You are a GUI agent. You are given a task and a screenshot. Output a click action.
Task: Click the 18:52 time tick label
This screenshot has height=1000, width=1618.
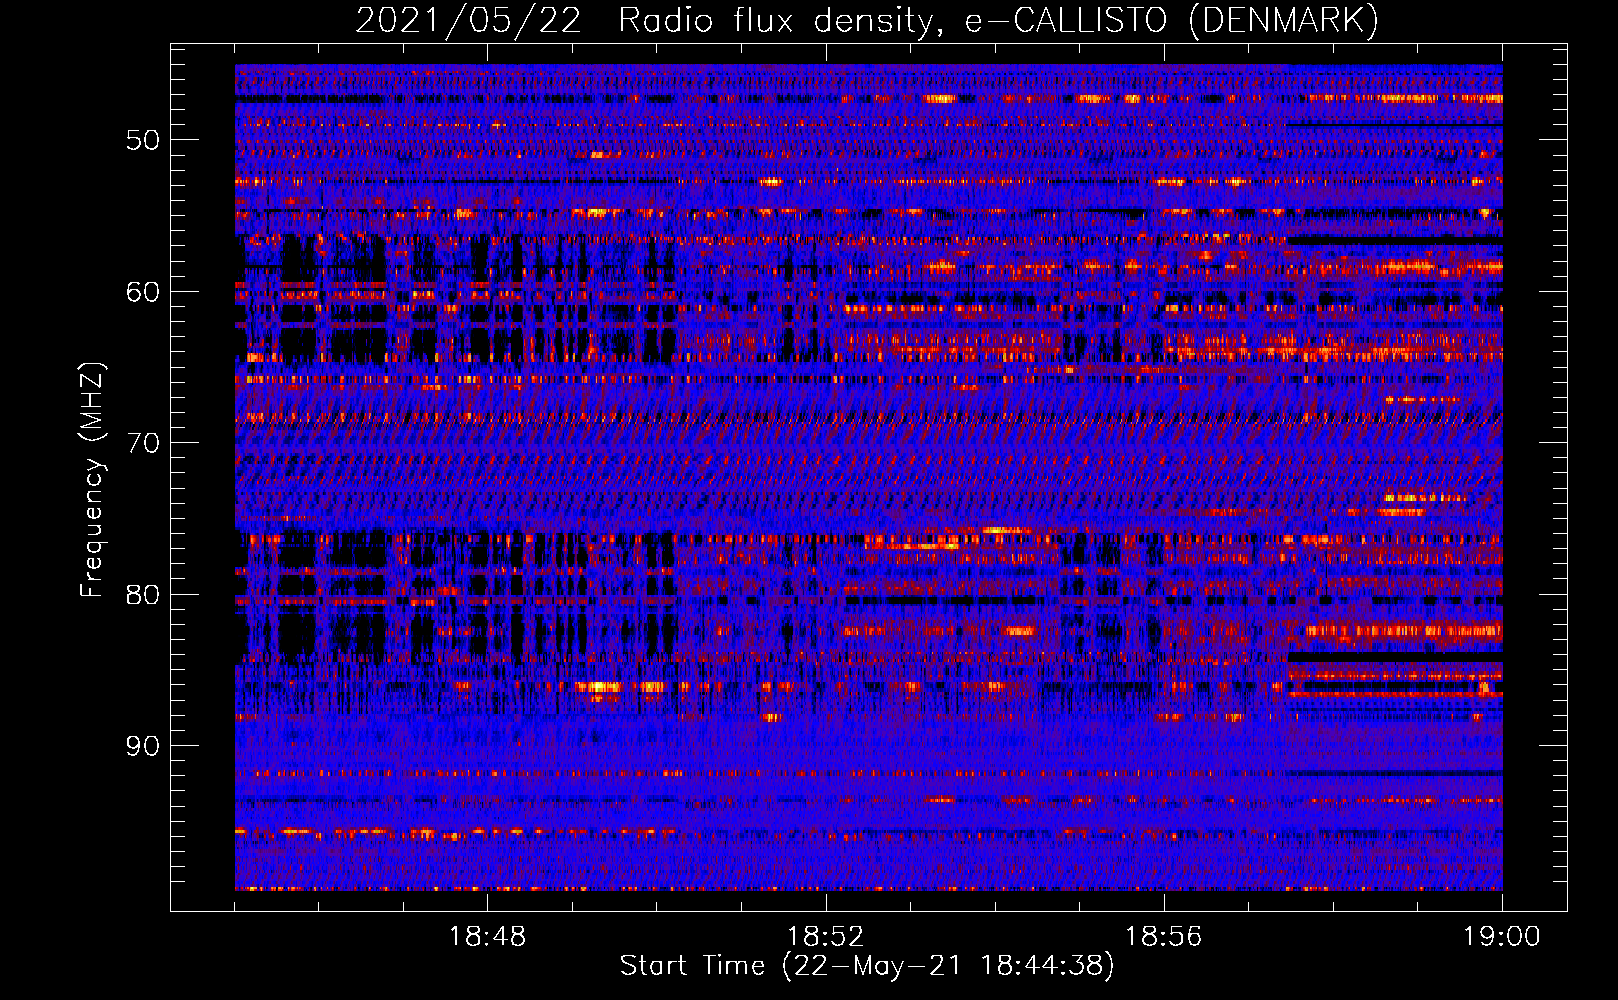click(x=825, y=937)
